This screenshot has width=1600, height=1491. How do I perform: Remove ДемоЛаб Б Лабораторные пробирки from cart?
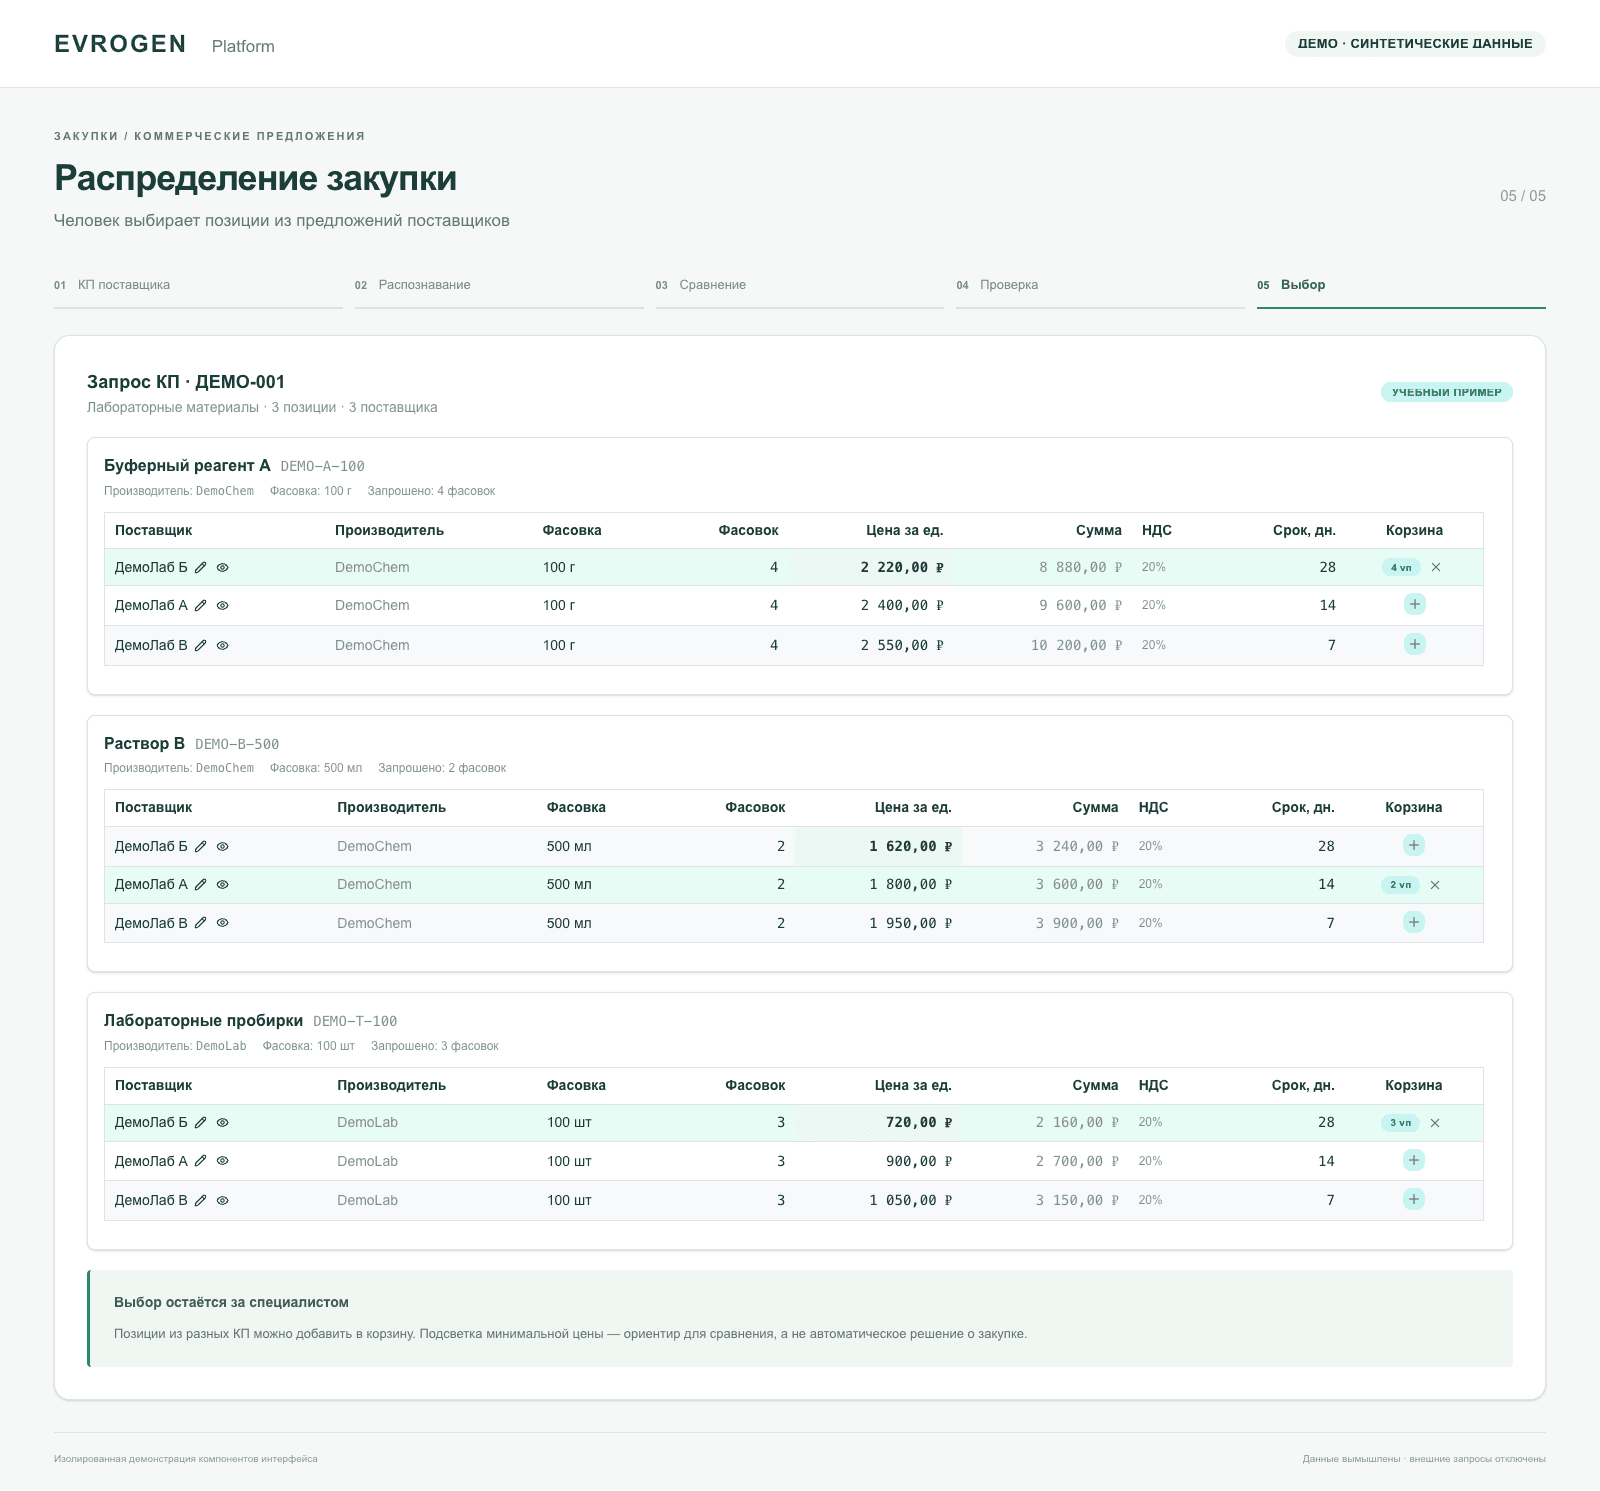[x=1435, y=1123]
